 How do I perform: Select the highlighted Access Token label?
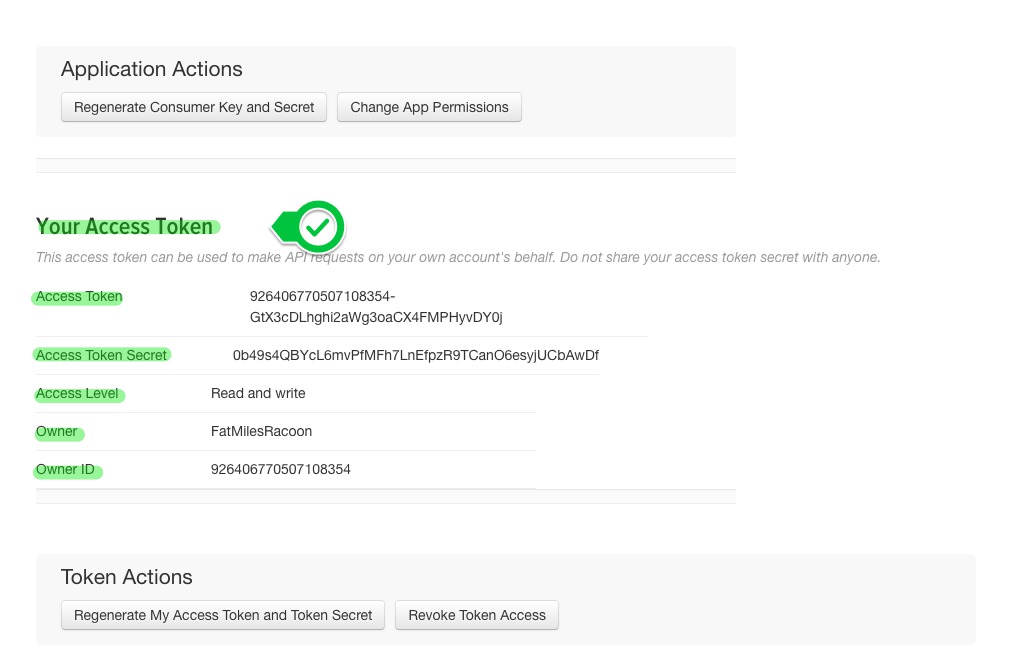[x=79, y=297]
